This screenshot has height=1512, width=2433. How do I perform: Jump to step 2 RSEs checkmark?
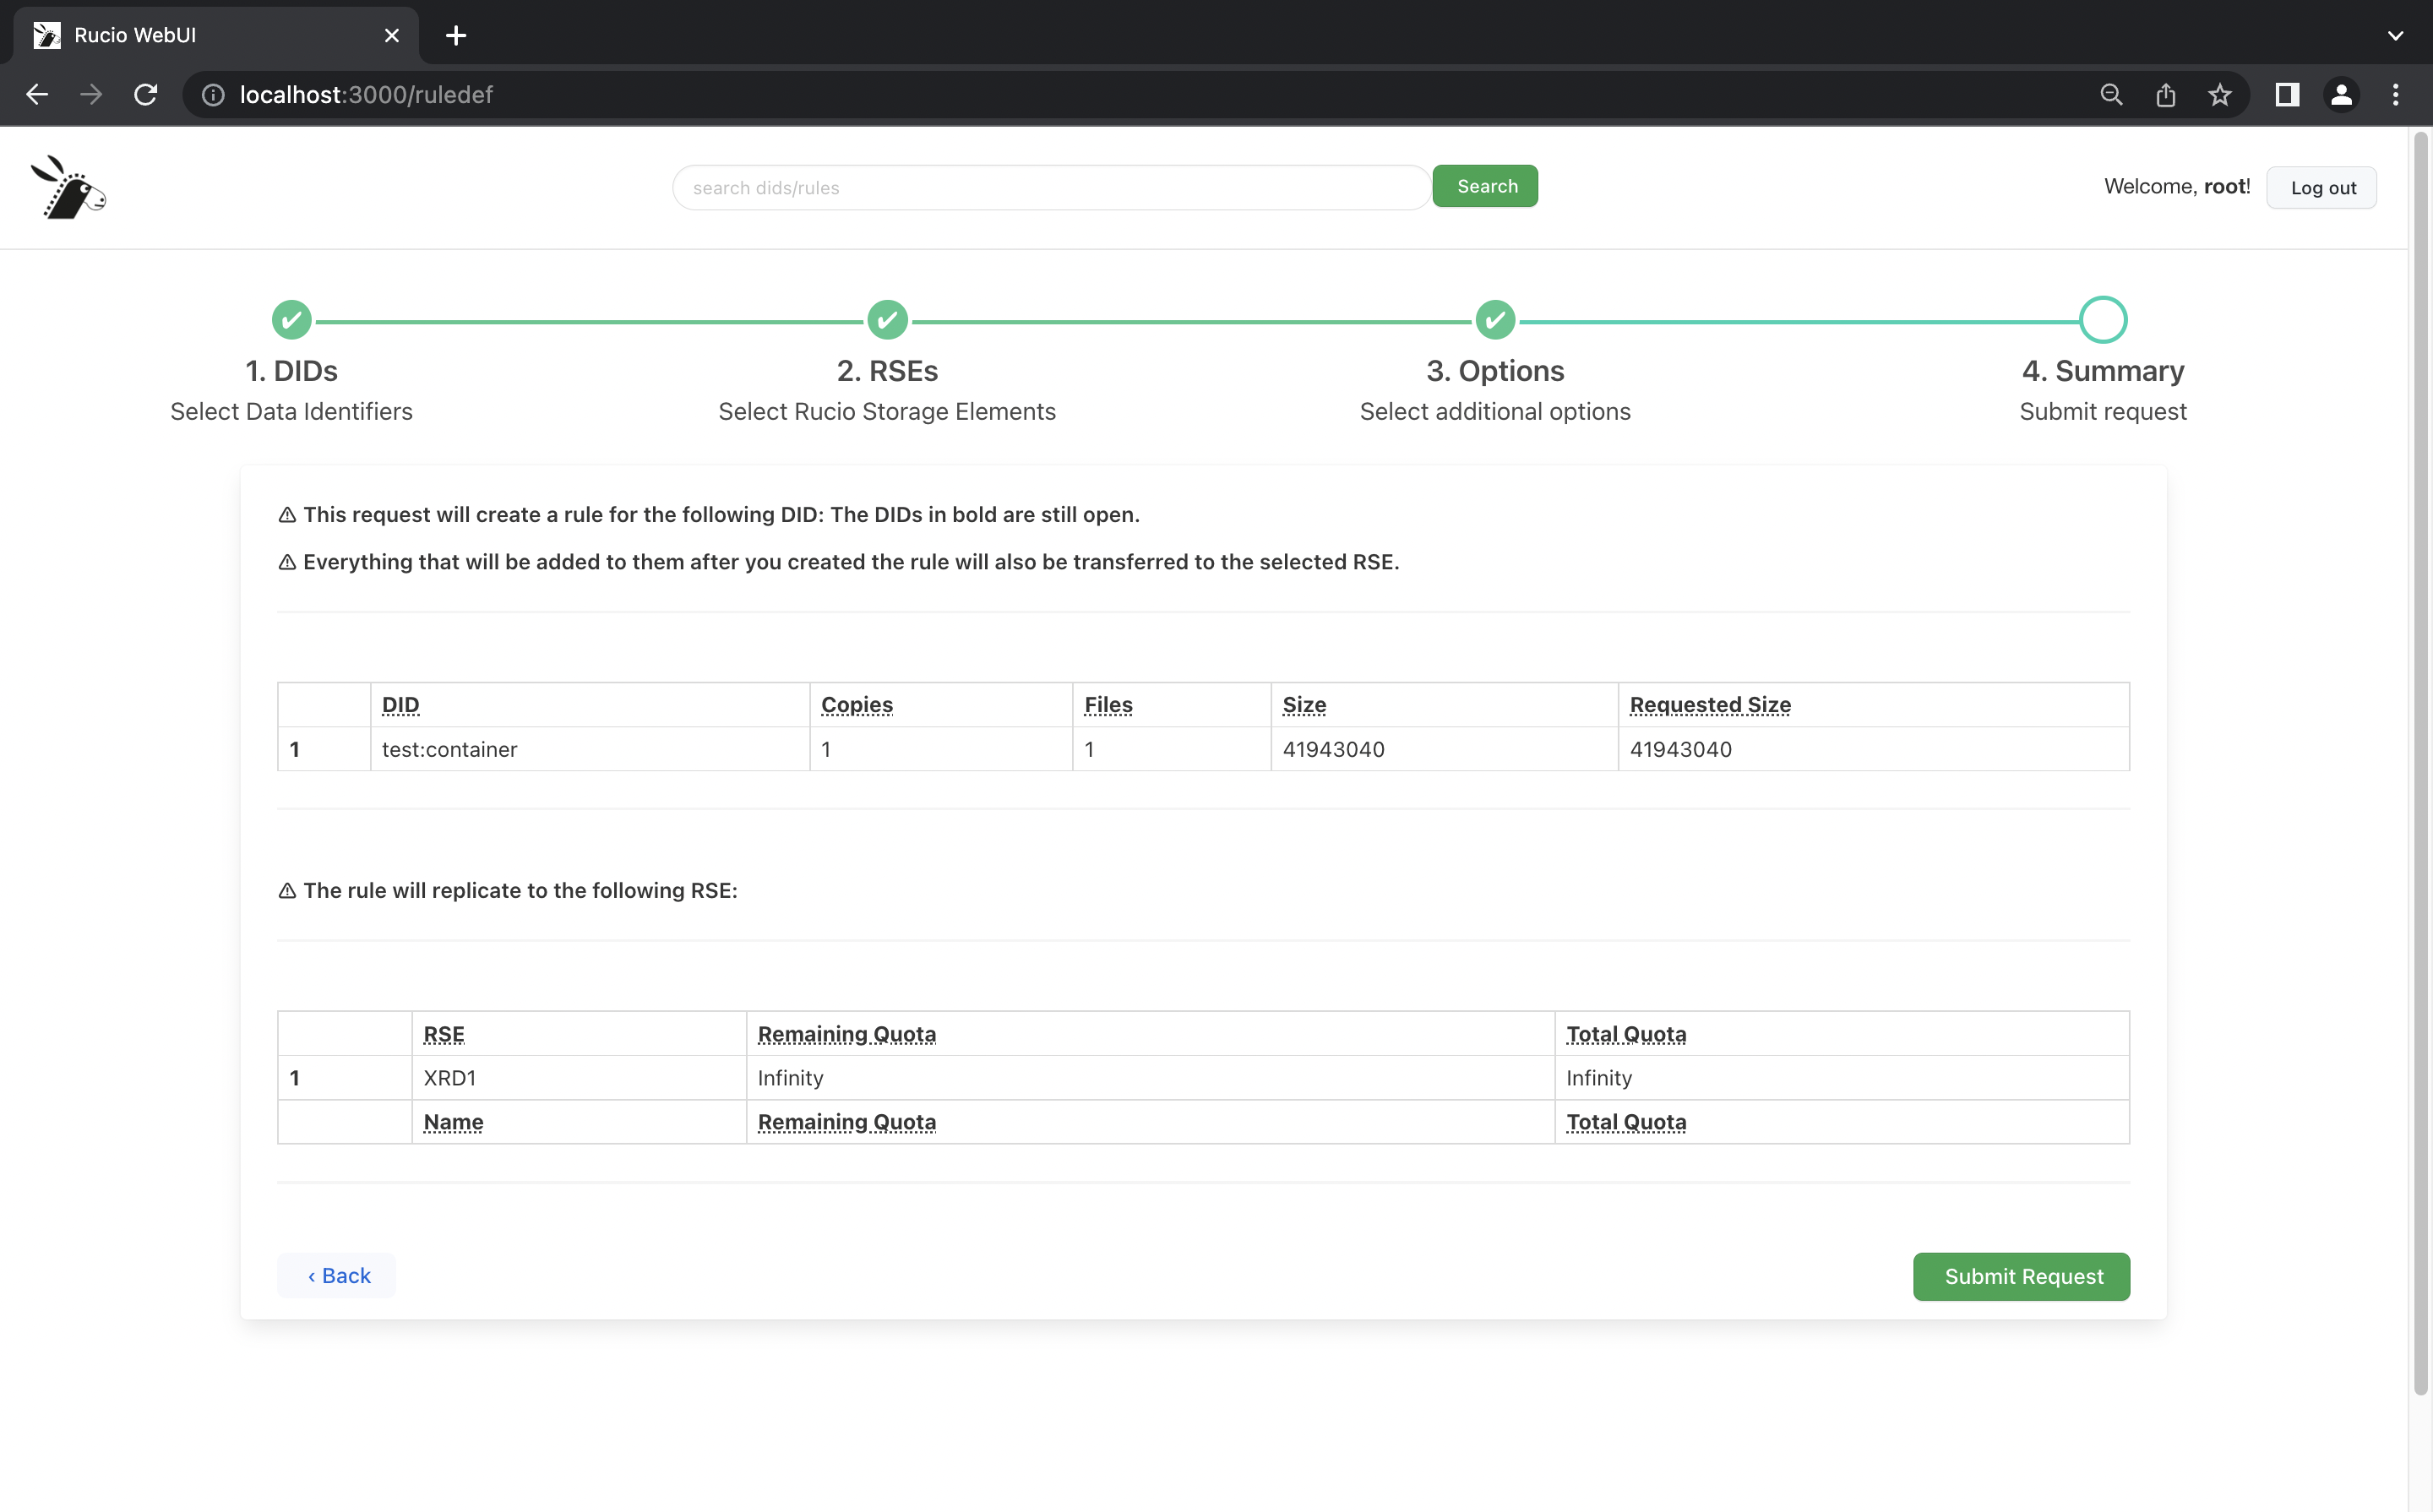[887, 320]
